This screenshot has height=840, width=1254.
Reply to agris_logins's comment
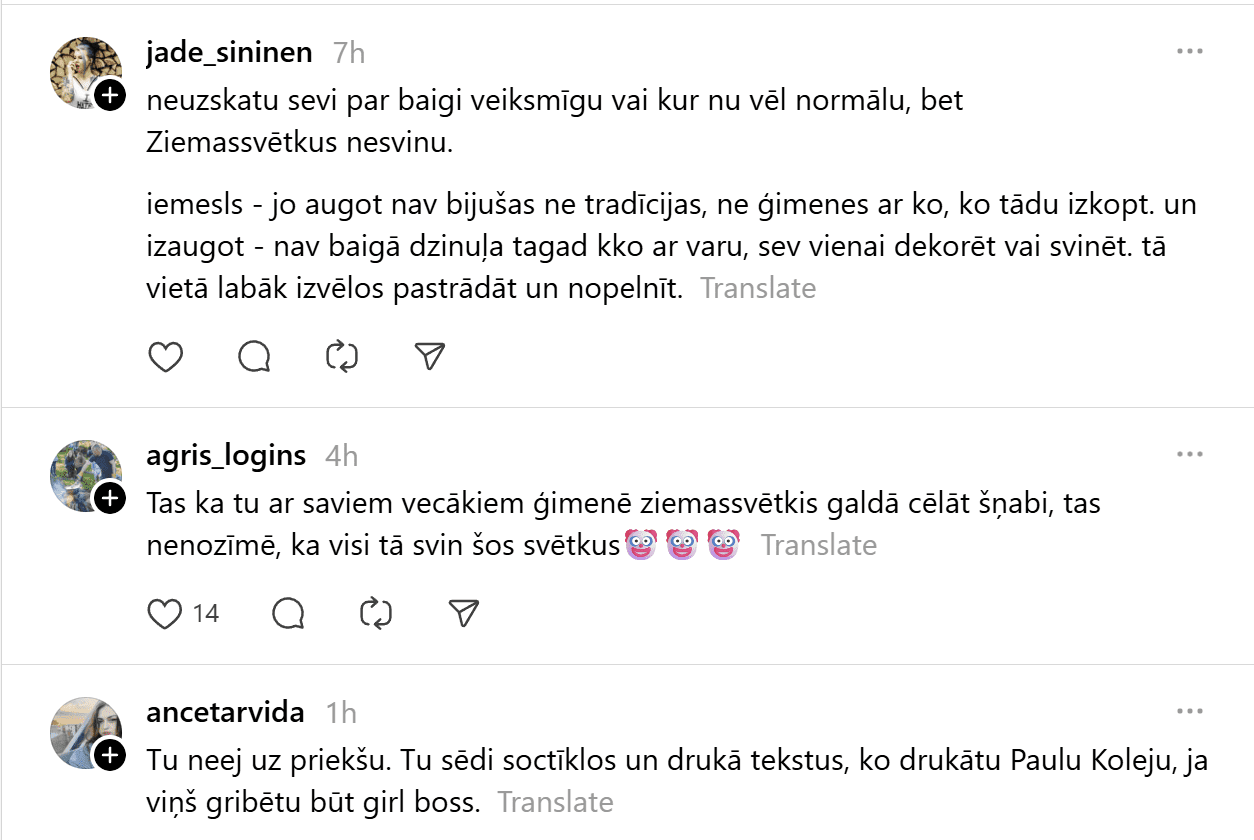(x=288, y=614)
